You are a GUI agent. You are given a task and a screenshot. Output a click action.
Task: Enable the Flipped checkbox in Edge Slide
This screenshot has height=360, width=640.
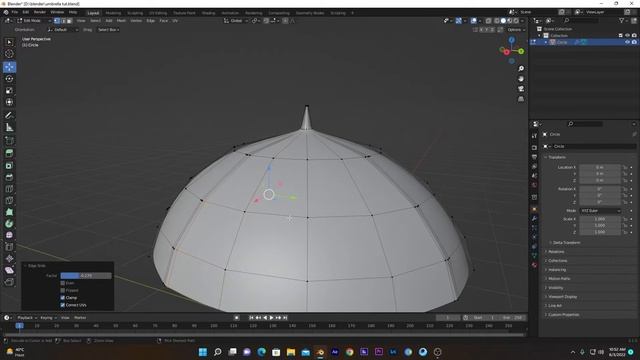tap(62, 290)
